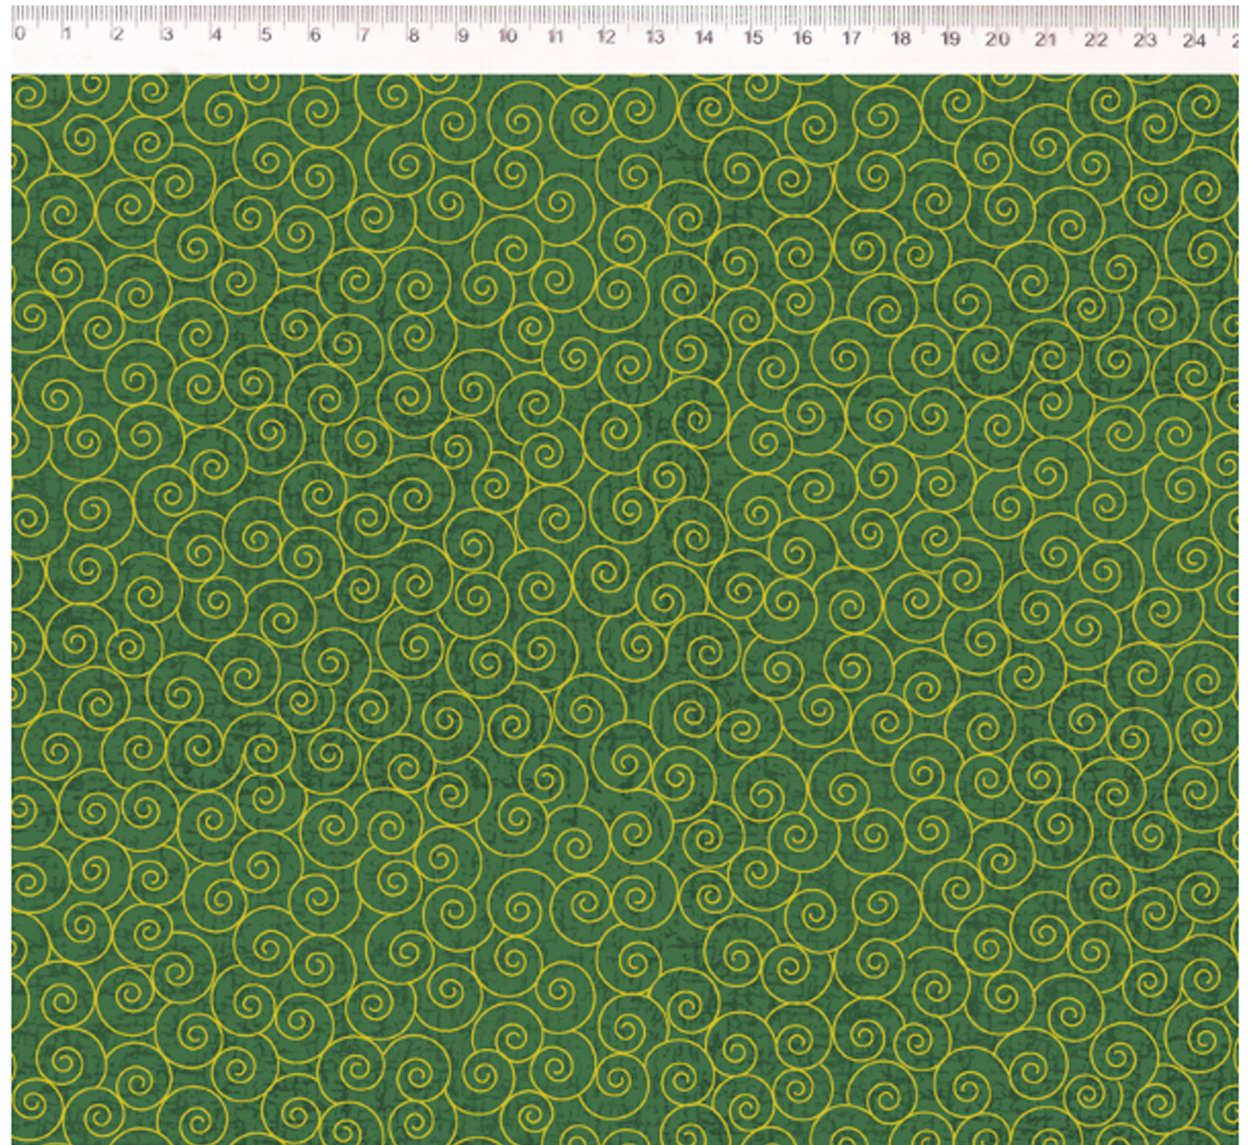Click the number 21 on the ruler

click(1046, 39)
